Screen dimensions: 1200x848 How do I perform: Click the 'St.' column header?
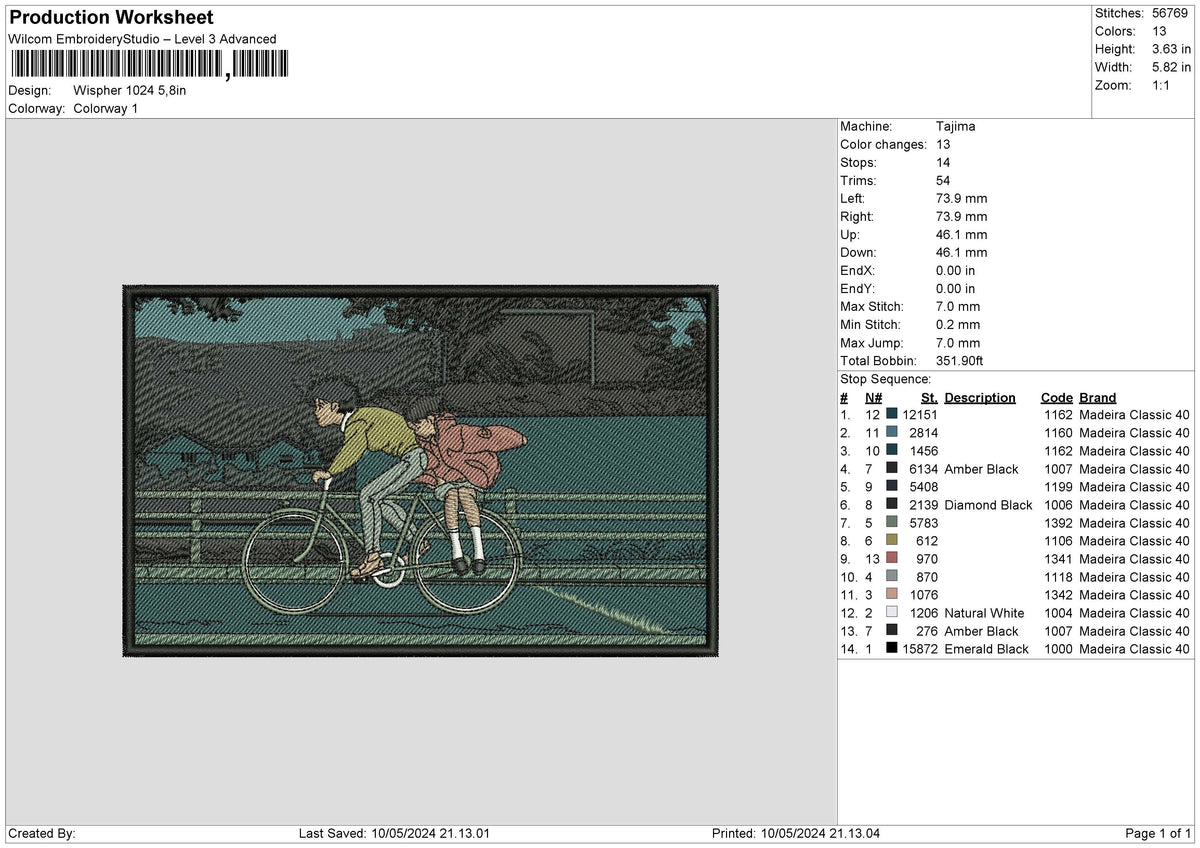pos(929,397)
